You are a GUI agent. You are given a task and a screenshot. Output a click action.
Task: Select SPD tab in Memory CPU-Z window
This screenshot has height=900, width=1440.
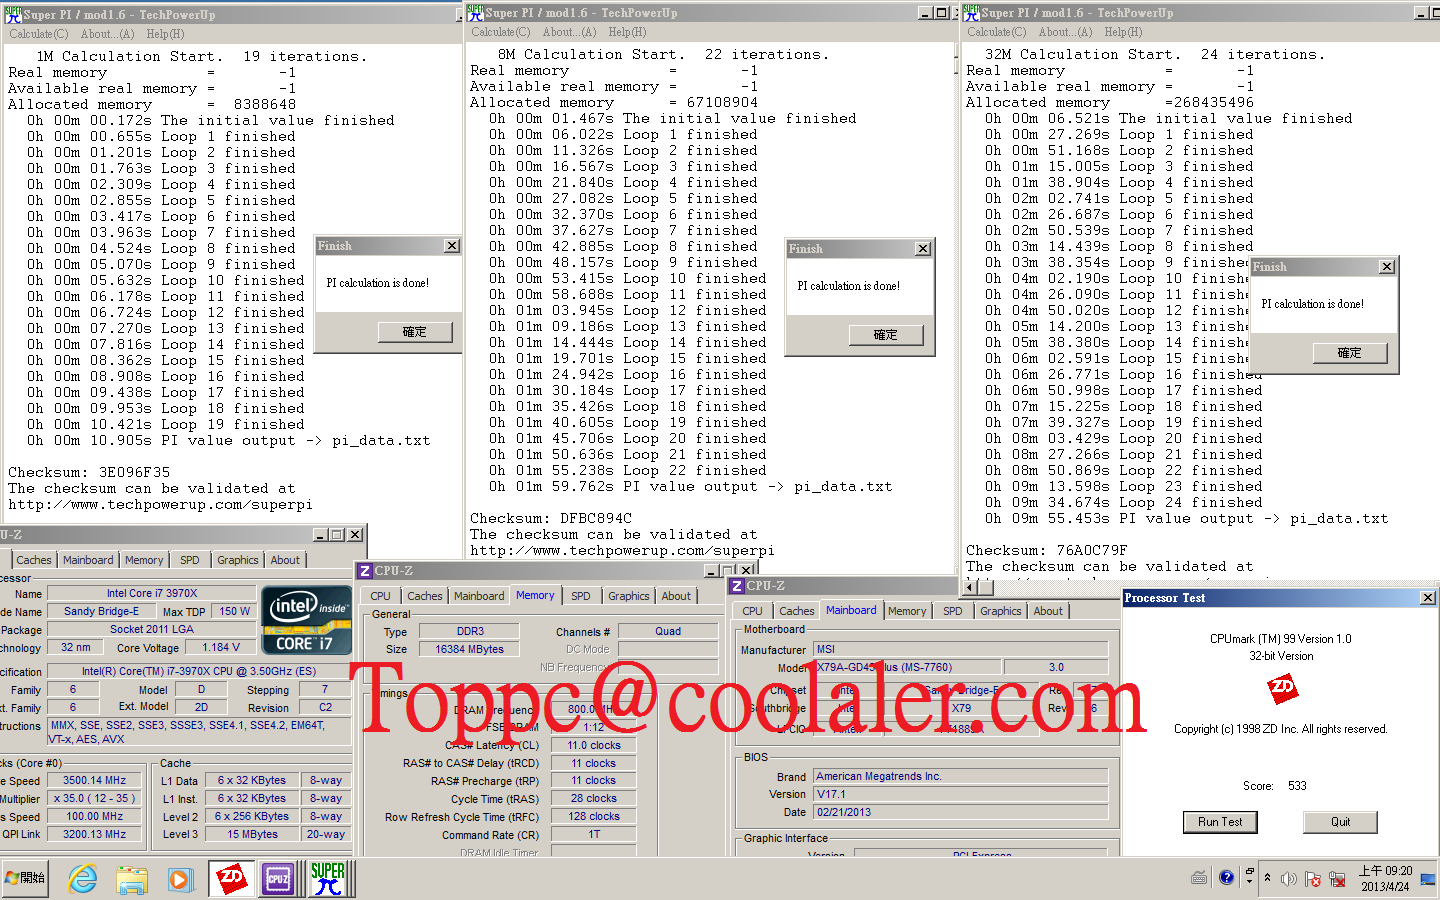click(581, 596)
